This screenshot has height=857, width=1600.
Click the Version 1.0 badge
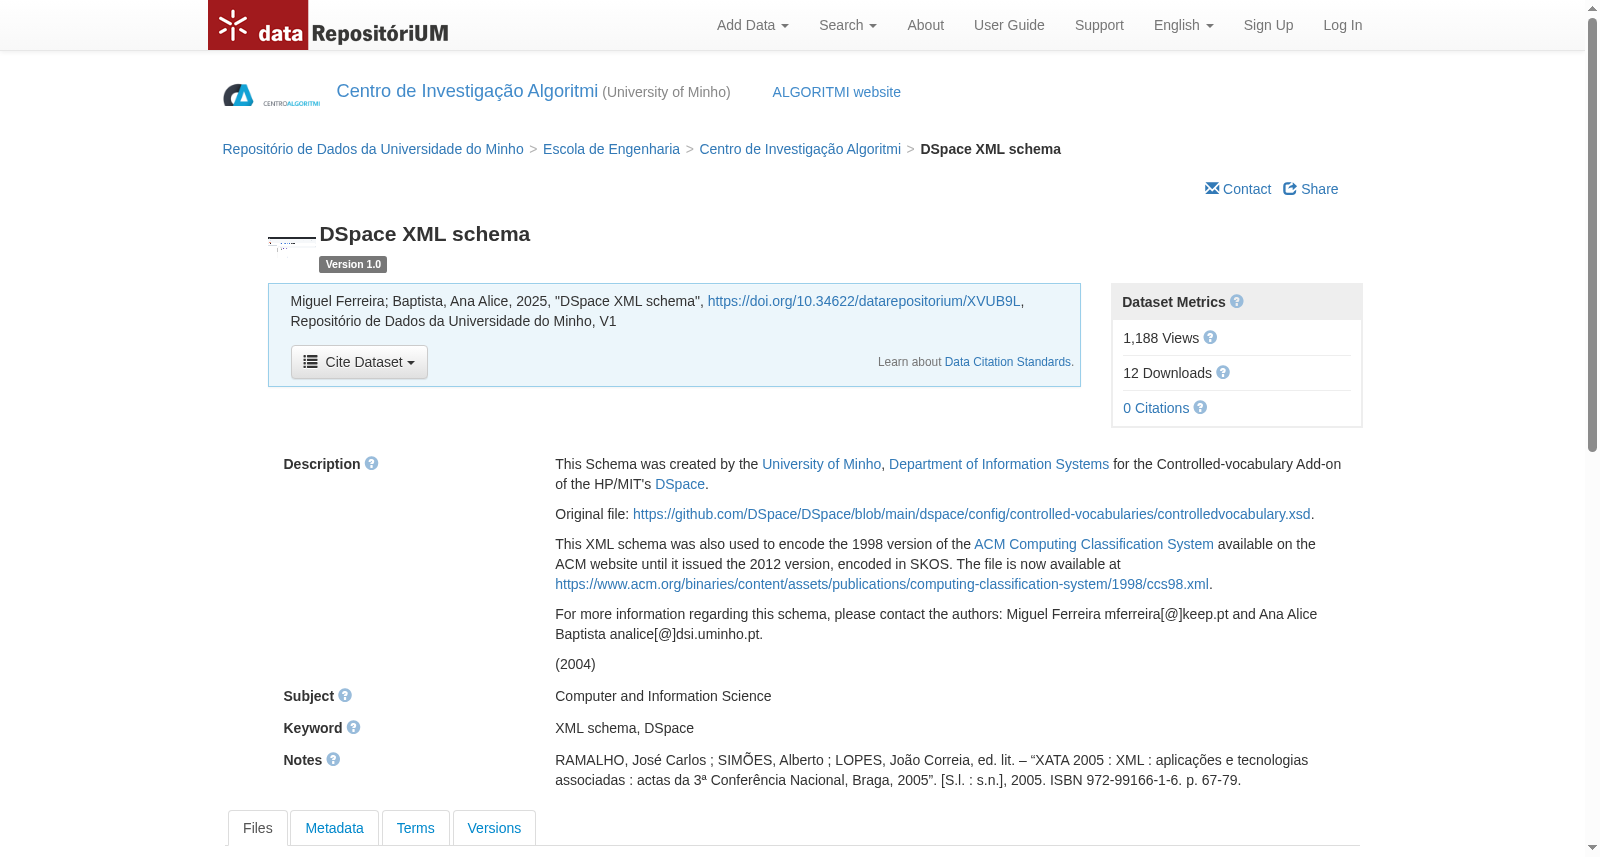[x=353, y=264]
